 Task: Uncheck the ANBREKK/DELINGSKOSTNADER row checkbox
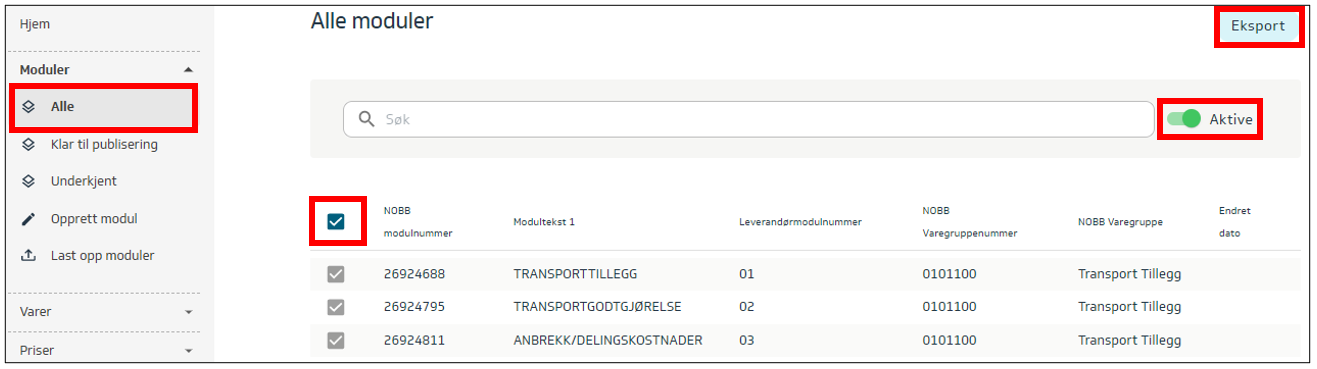336,340
